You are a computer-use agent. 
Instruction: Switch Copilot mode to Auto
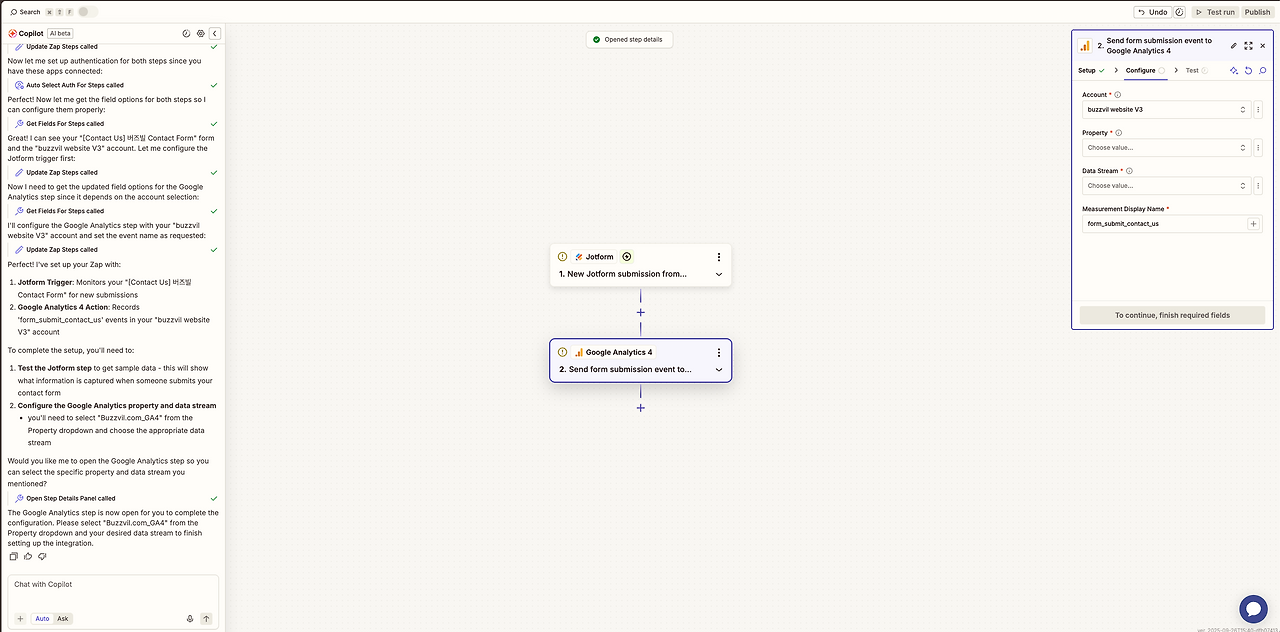coord(42,619)
